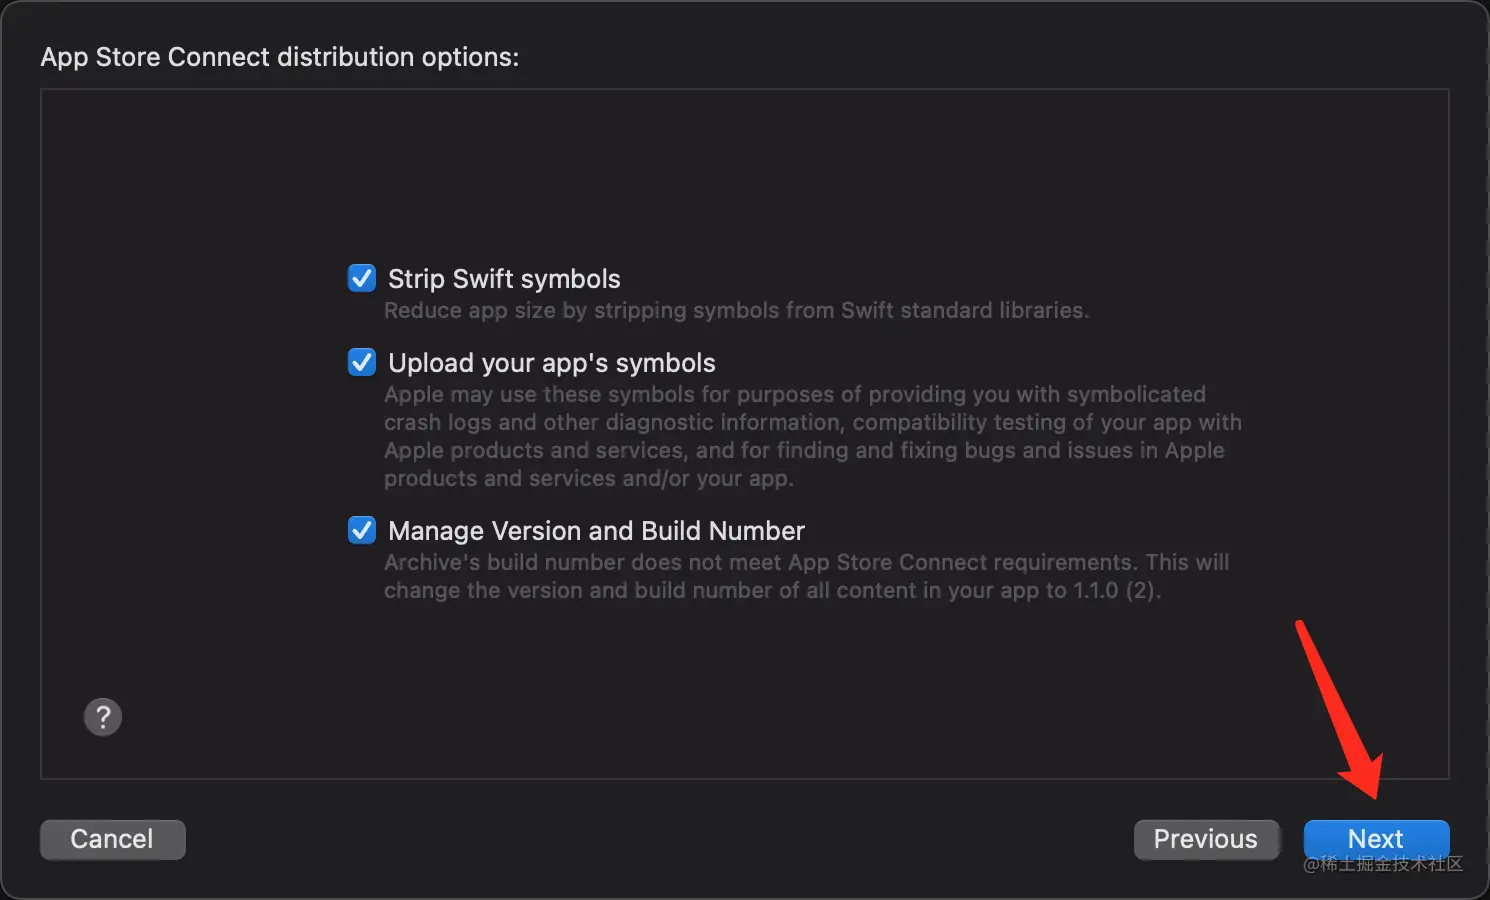Image resolution: width=1490 pixels, height=900 pixels.
Task: Toggle the Upload your app's symbols checkbox
Action: click(361, 362)
